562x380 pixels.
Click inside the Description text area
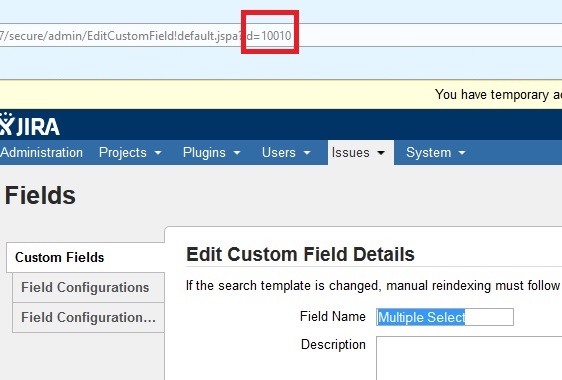pos(469,358)
